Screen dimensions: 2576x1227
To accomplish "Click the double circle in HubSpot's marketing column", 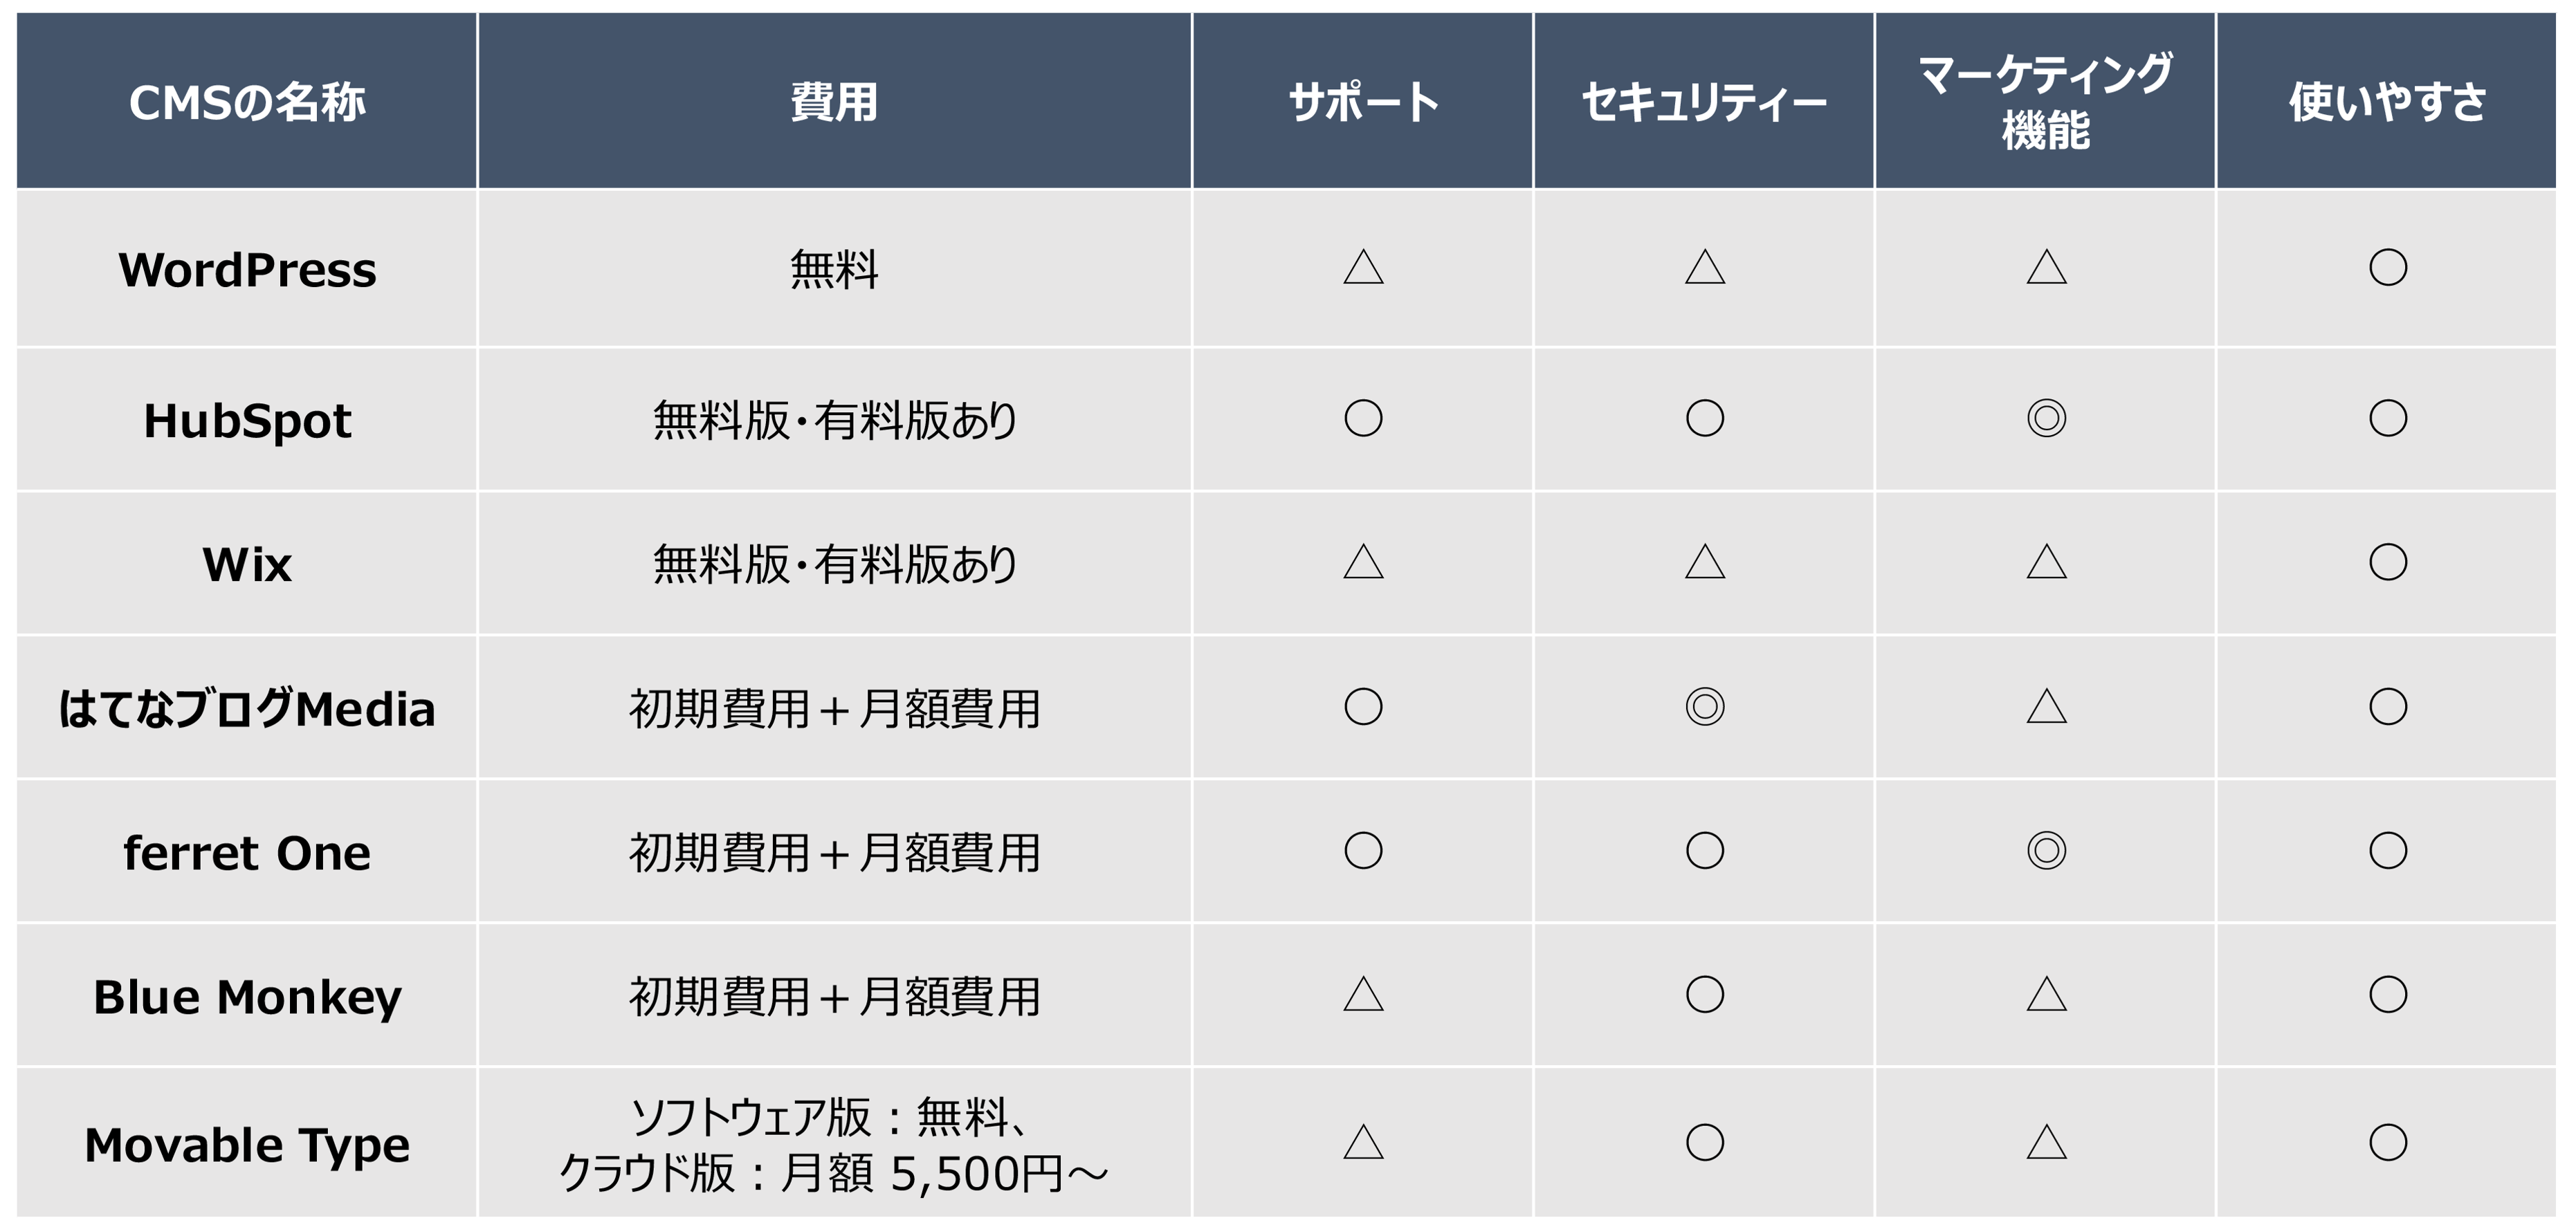I will [2046, 418].
